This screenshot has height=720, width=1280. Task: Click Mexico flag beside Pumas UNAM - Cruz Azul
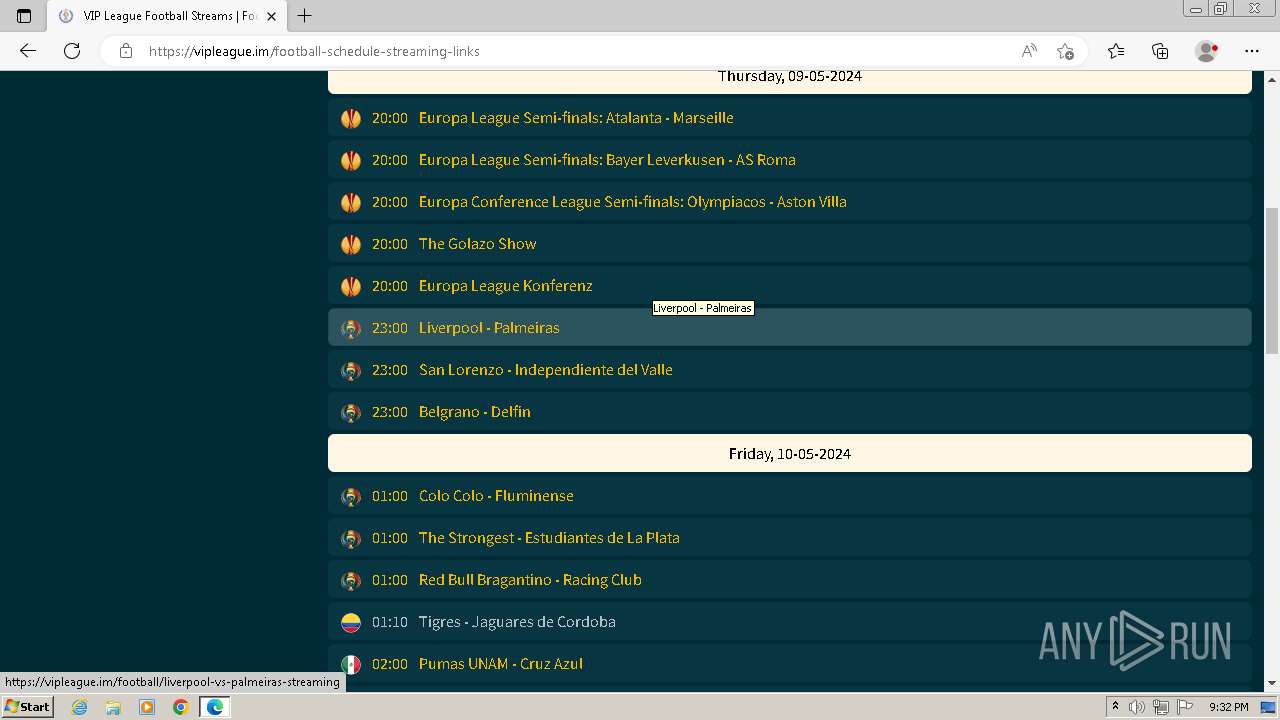[351, 664]
